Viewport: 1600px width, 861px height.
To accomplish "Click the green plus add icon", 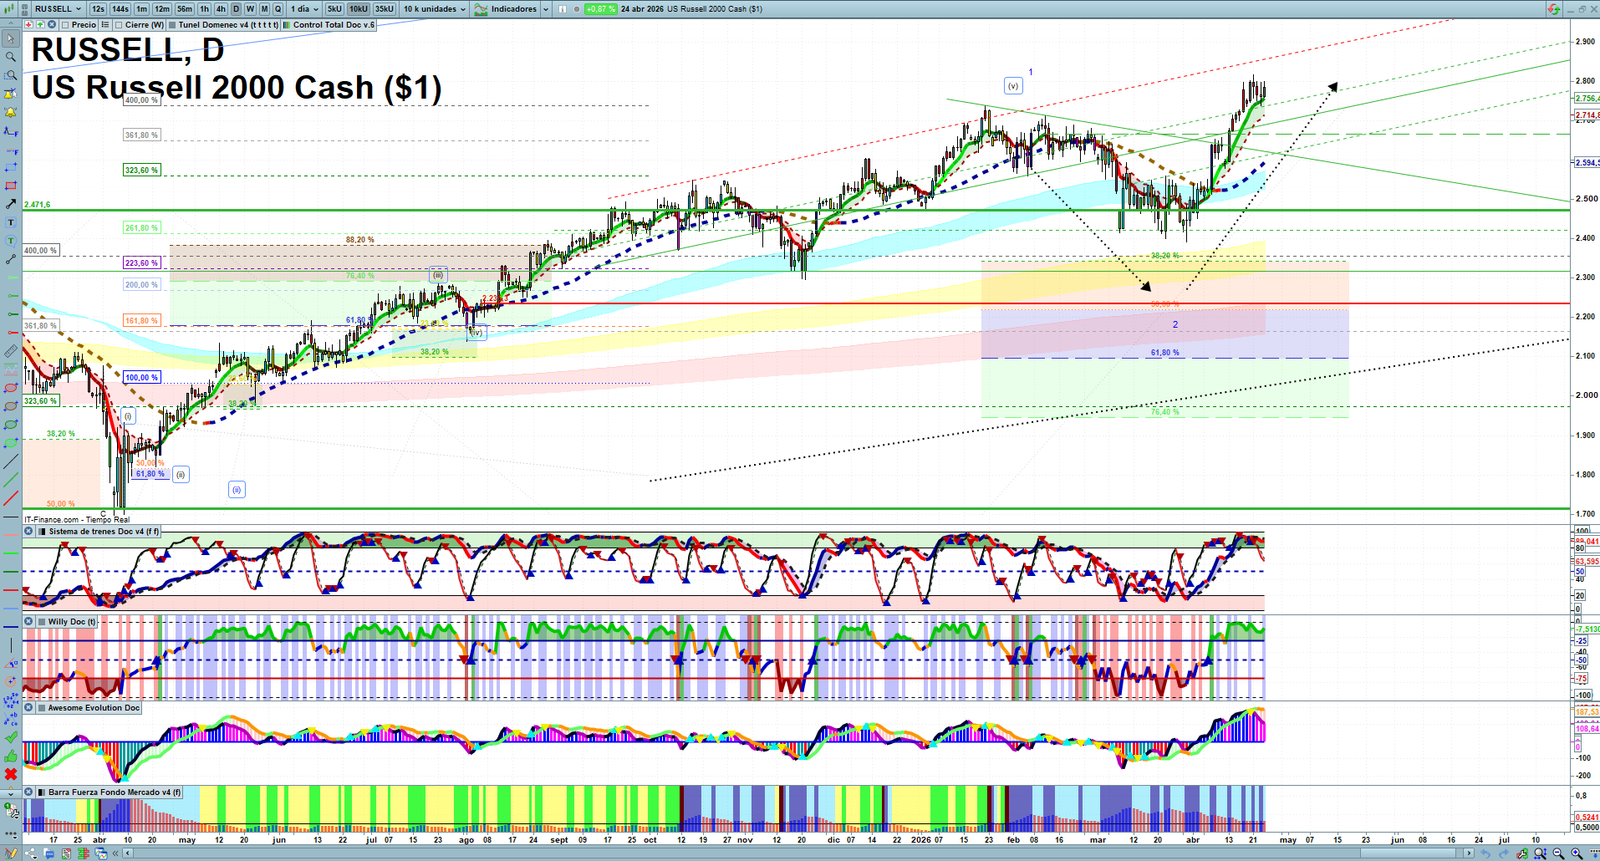I will [40, 25].
